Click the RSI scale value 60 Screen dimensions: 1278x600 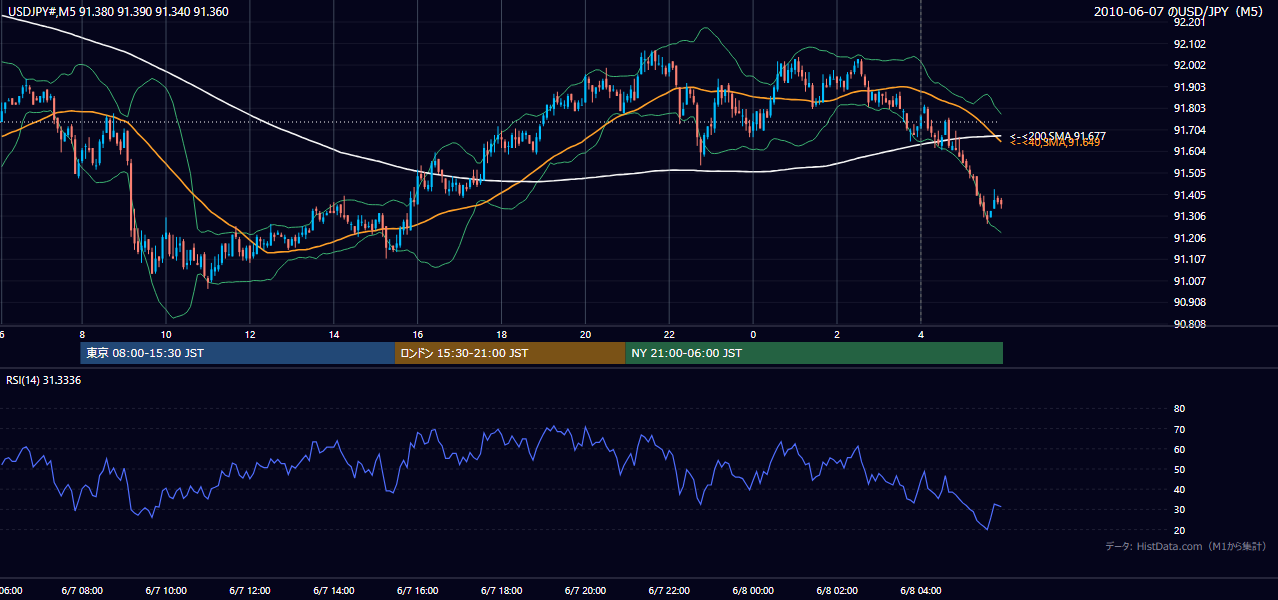click(x=1179, y=449)
